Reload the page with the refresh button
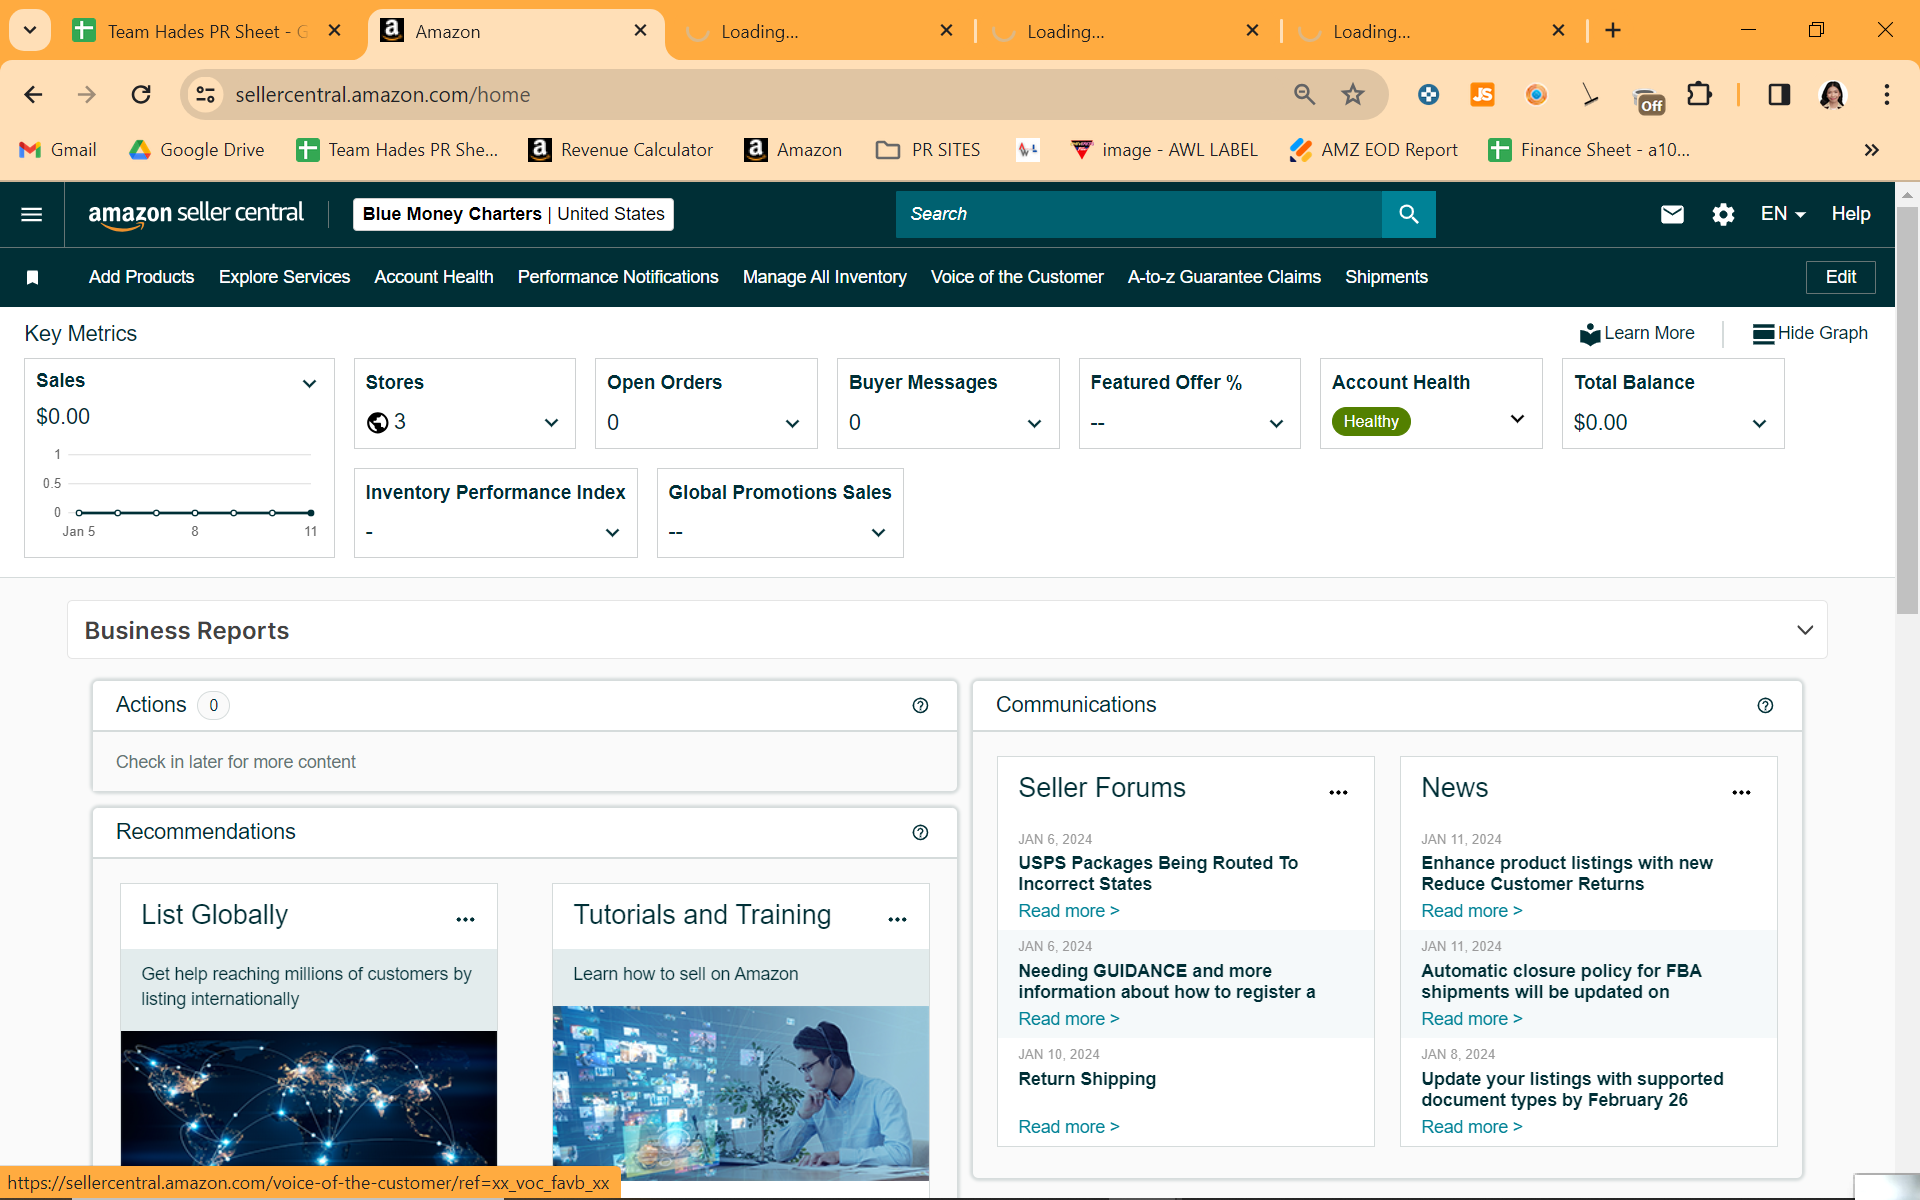This screenshot has height=1200, width=1920. pyautogui.click(x=141, y=95)
